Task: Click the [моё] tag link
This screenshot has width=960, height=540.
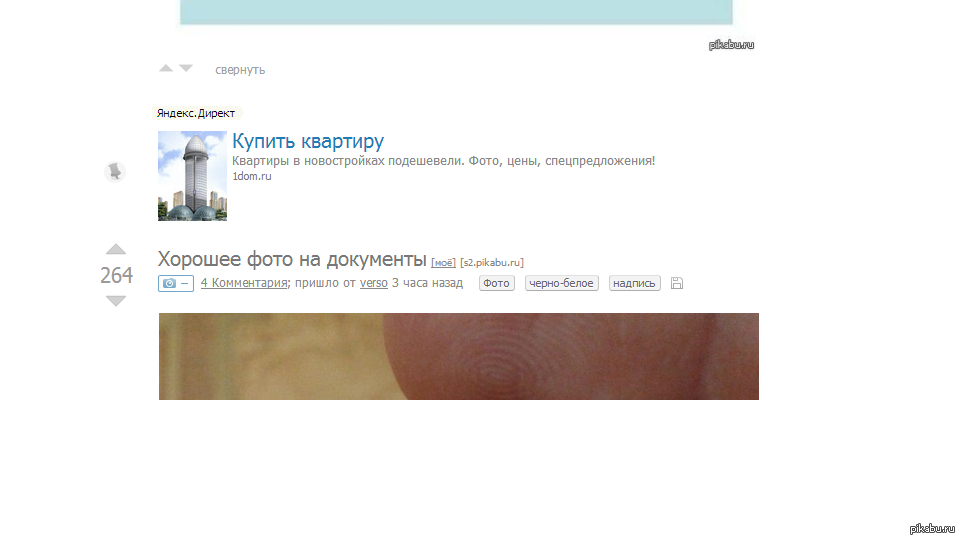Action: click(443, 263)
